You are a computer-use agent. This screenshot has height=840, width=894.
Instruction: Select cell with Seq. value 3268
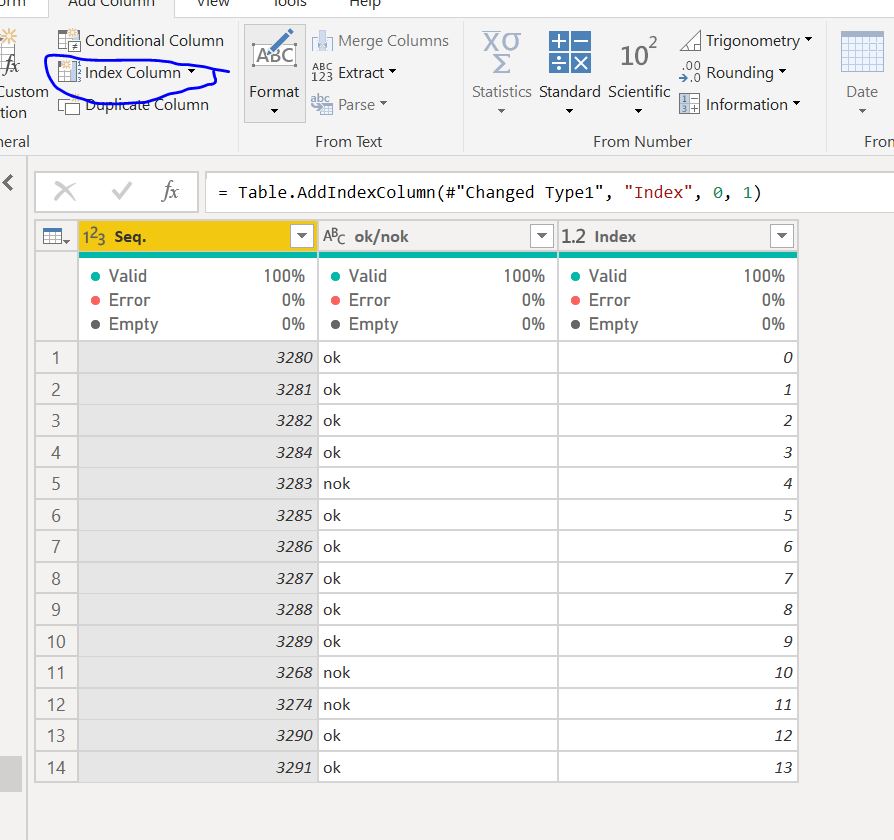(x=197, y=673)
